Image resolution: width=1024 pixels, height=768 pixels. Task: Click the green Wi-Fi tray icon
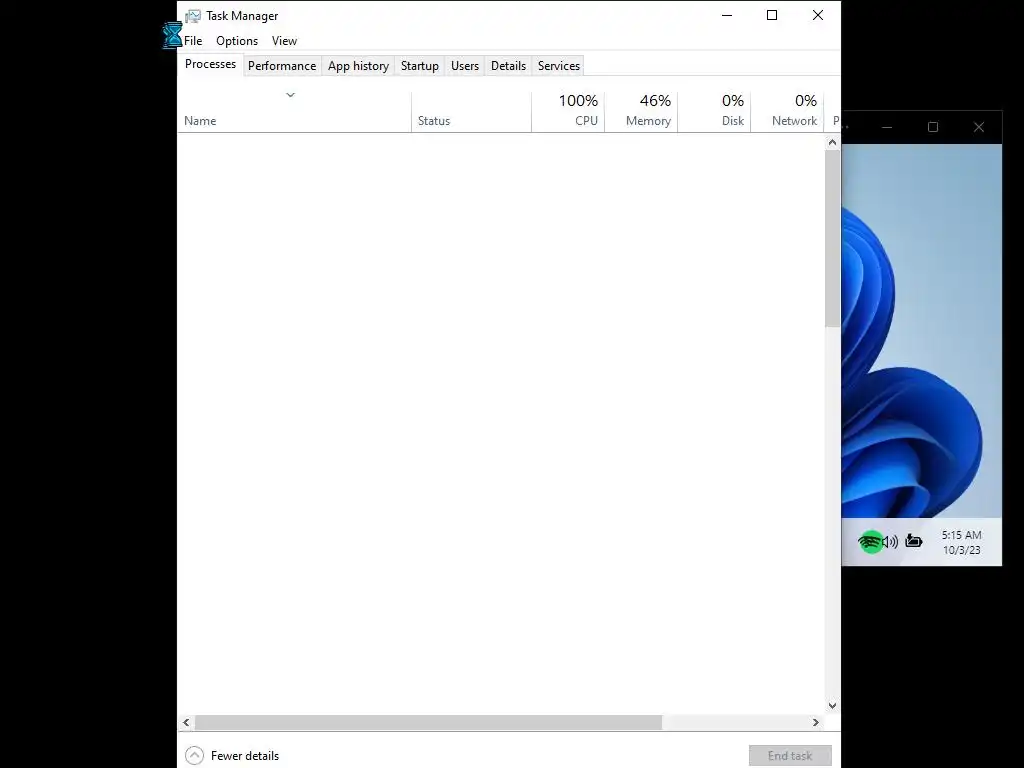[x=871, y=541]
